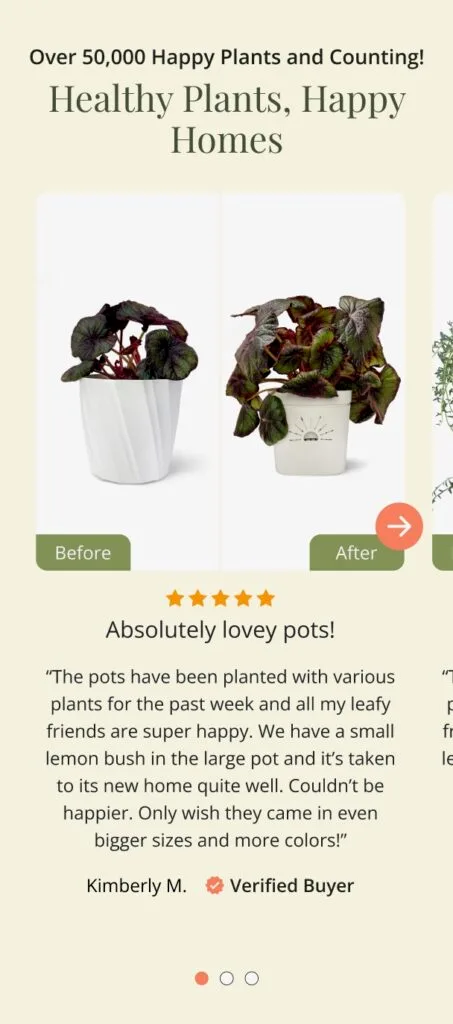Click the orange next-arrow carousel button

pos(399,526)
